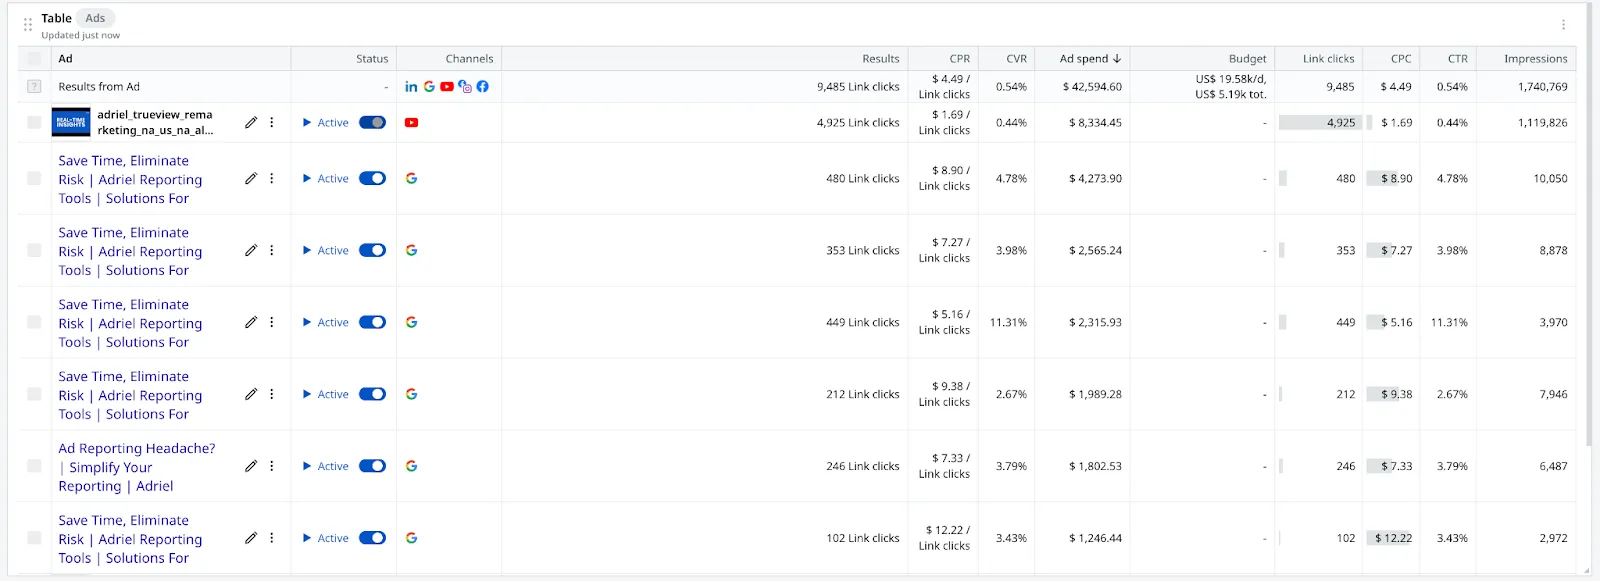Toggle status switch for the 212 Link clicks ad
The image size is (1600, 581).
click(x=372, y=395)
